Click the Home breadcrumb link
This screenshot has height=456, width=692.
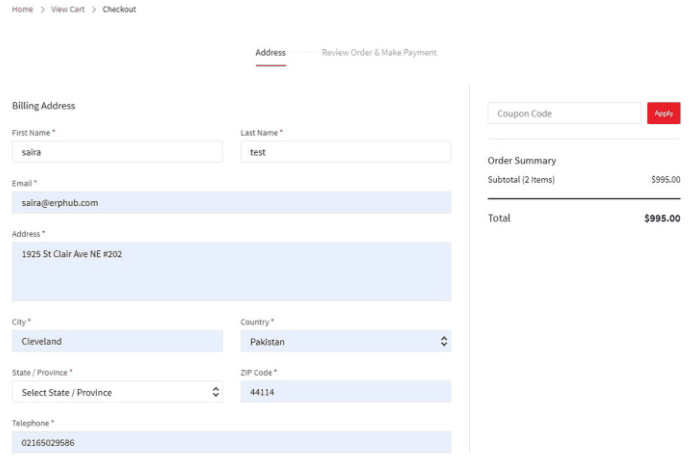pos(22,9)
